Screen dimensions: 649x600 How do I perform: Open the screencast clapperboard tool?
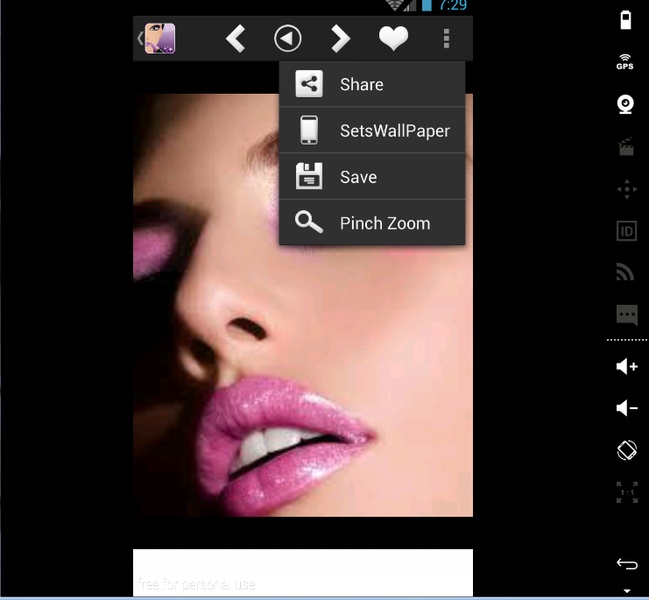pyautogui.click(x=626, y=146)
